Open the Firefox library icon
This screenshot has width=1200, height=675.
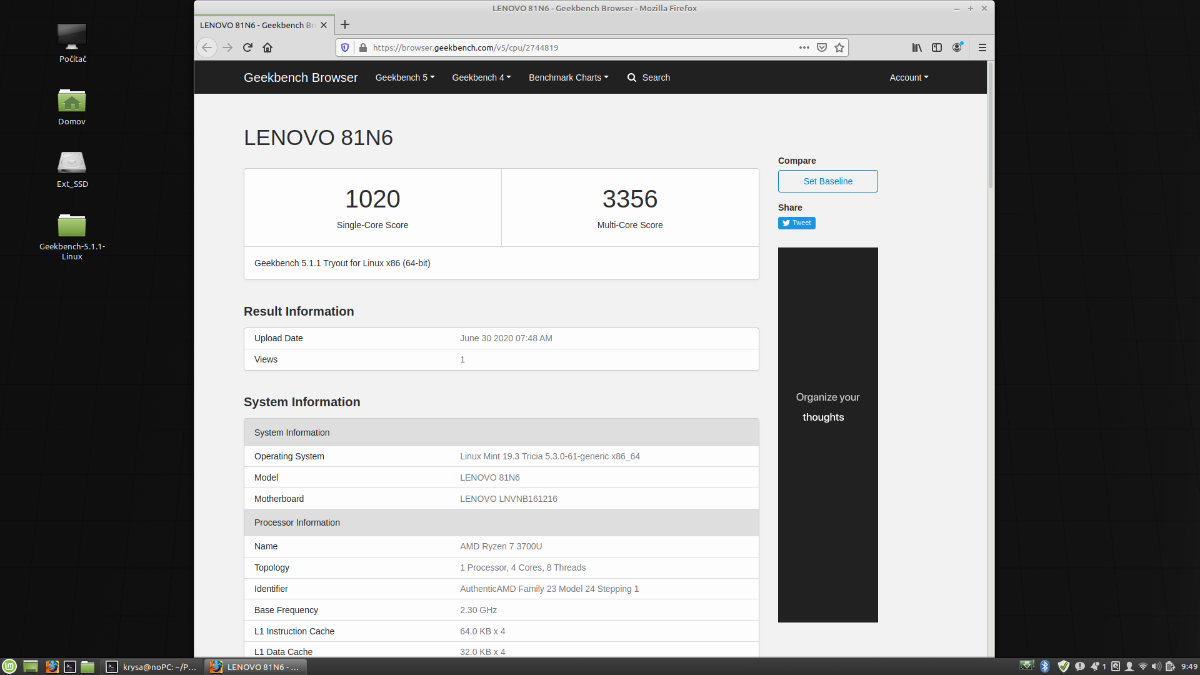(x=917, y=47)
